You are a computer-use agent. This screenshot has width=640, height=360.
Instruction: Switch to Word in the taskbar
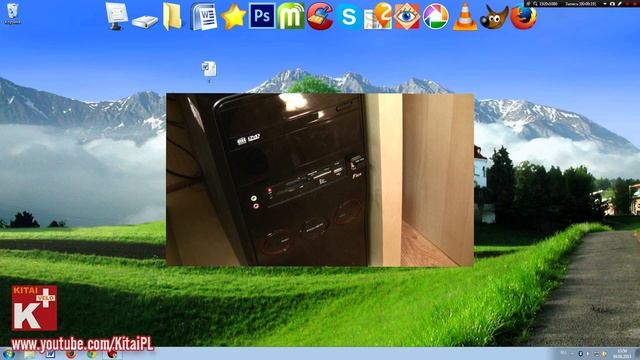(x=50, y=354)
